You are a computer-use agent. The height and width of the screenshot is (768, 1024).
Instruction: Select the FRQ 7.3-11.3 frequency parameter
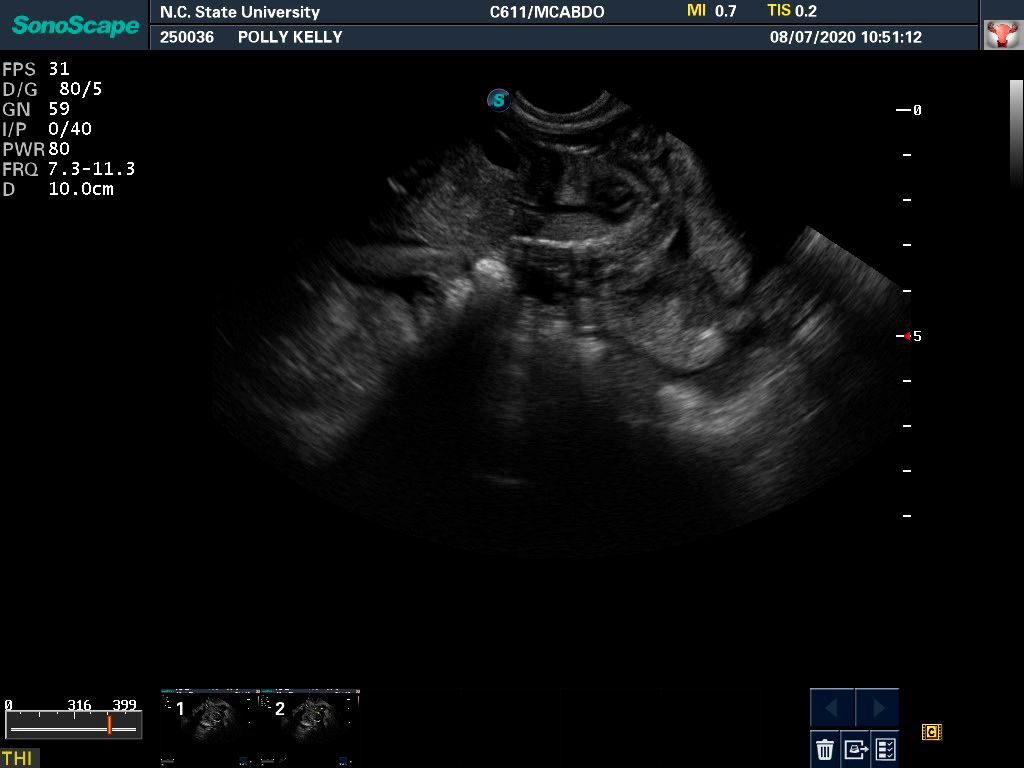click(68, 169)
